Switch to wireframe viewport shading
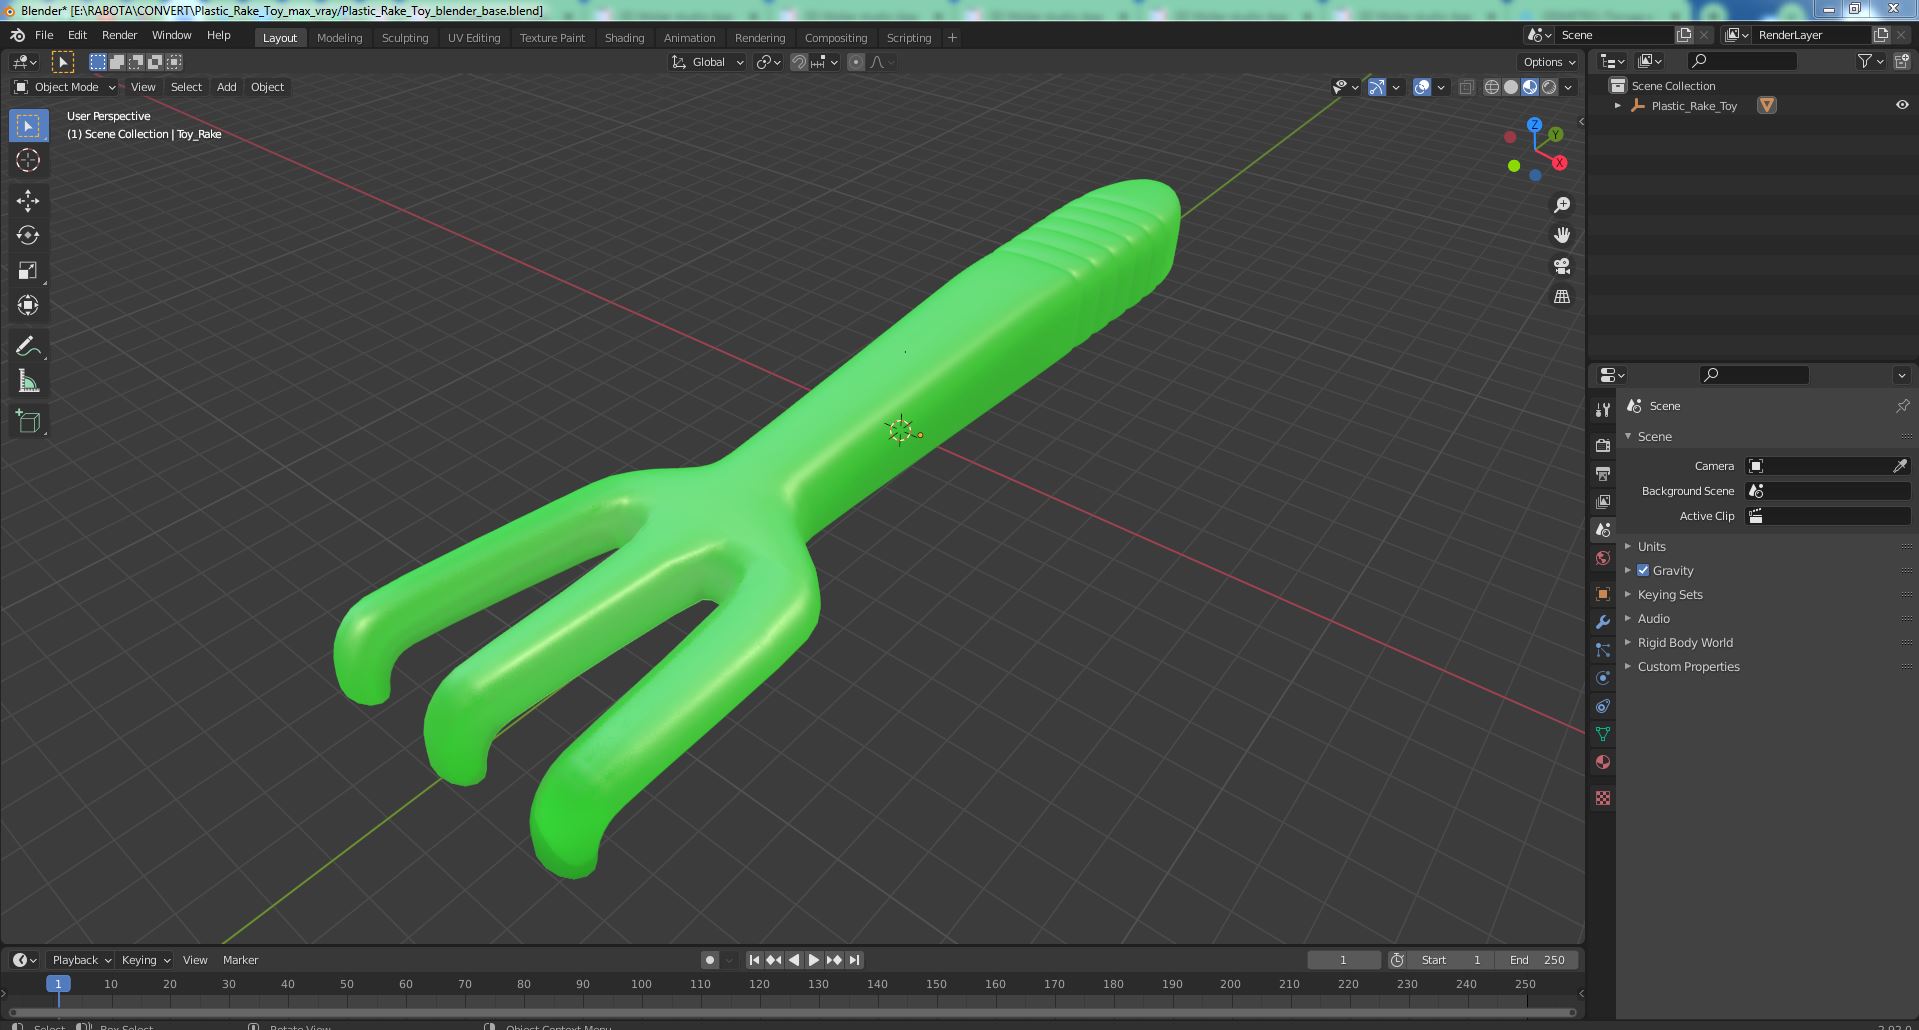The width and height of the screenshot is (1919, 1030). (1492, 87)
